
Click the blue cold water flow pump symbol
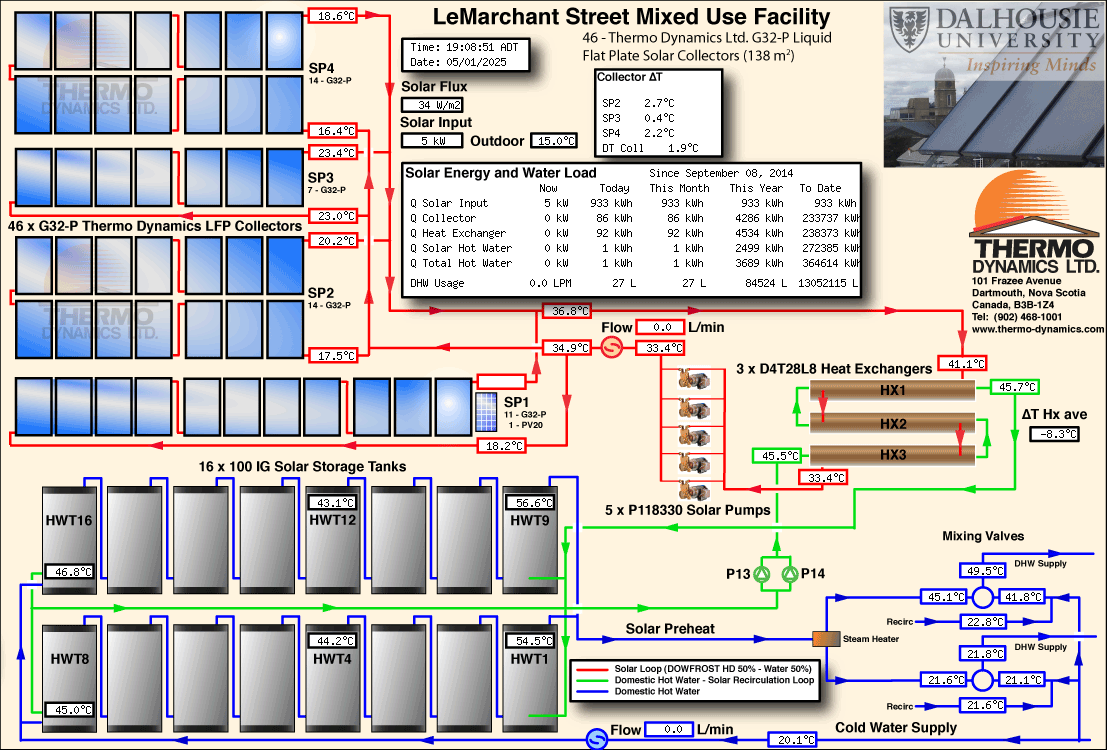[597, 739]
